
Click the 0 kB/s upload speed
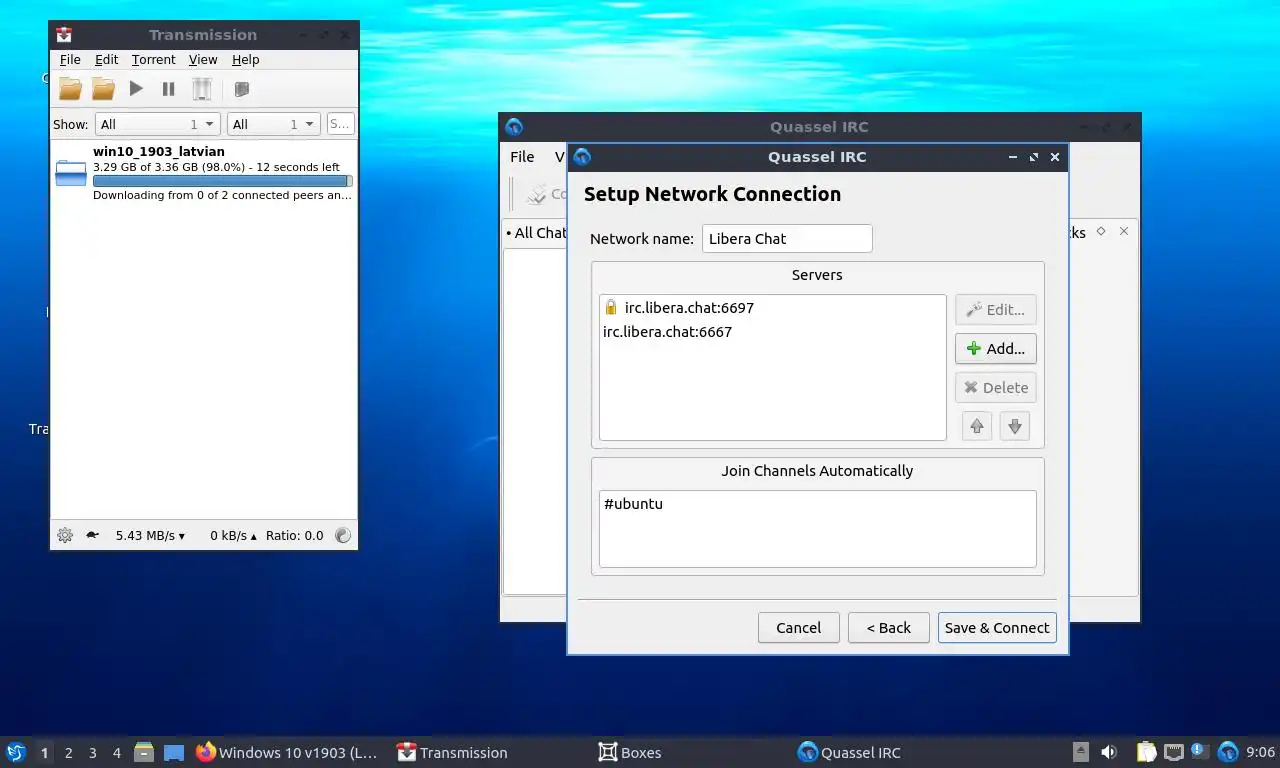pyautogui.click(x=233, y=536)
